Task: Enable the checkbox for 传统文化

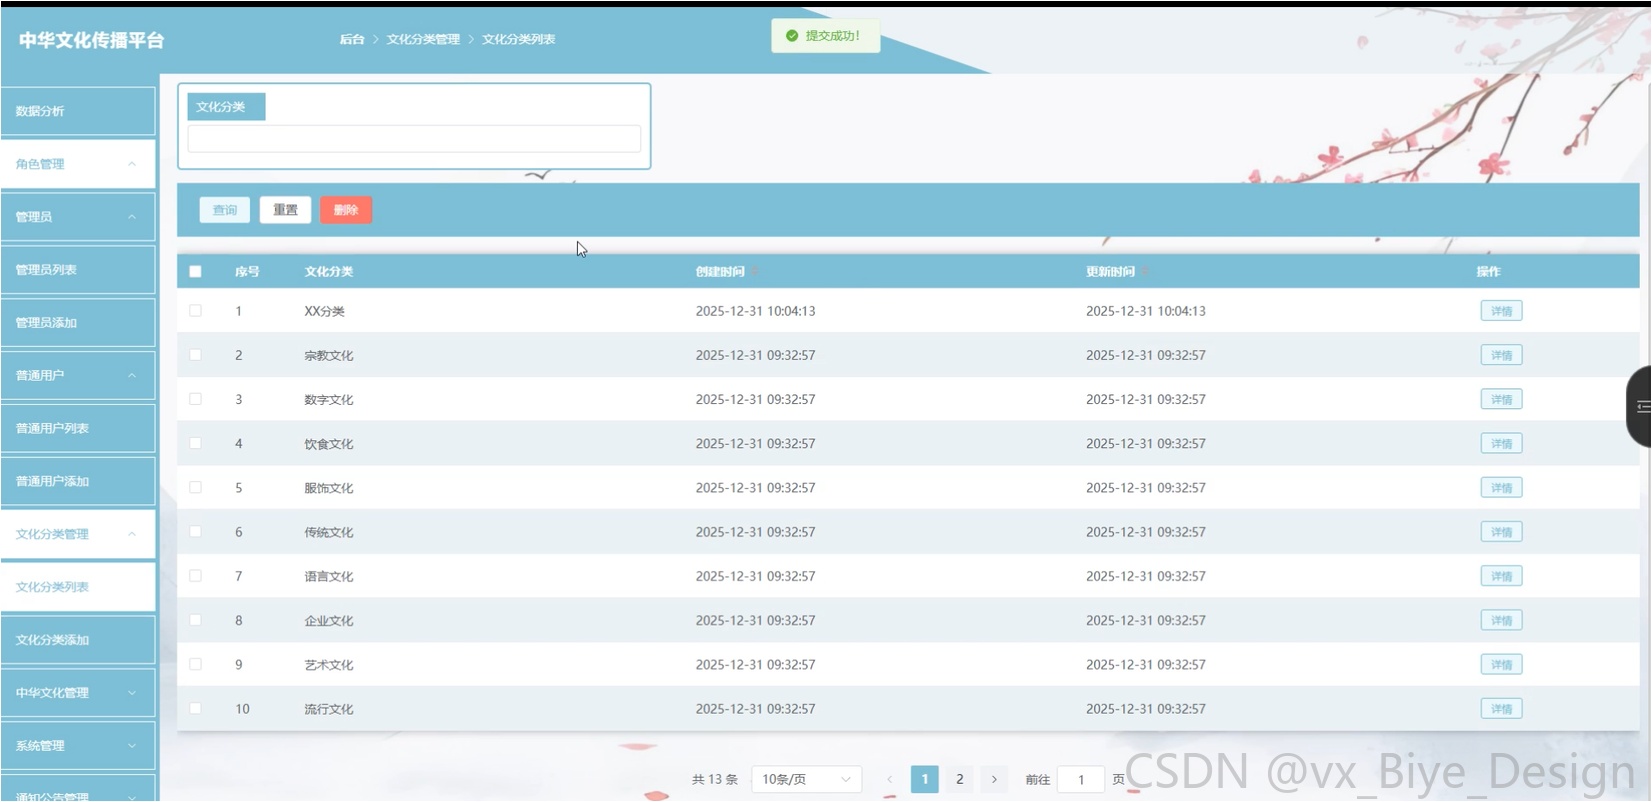Action: point(195,532)
